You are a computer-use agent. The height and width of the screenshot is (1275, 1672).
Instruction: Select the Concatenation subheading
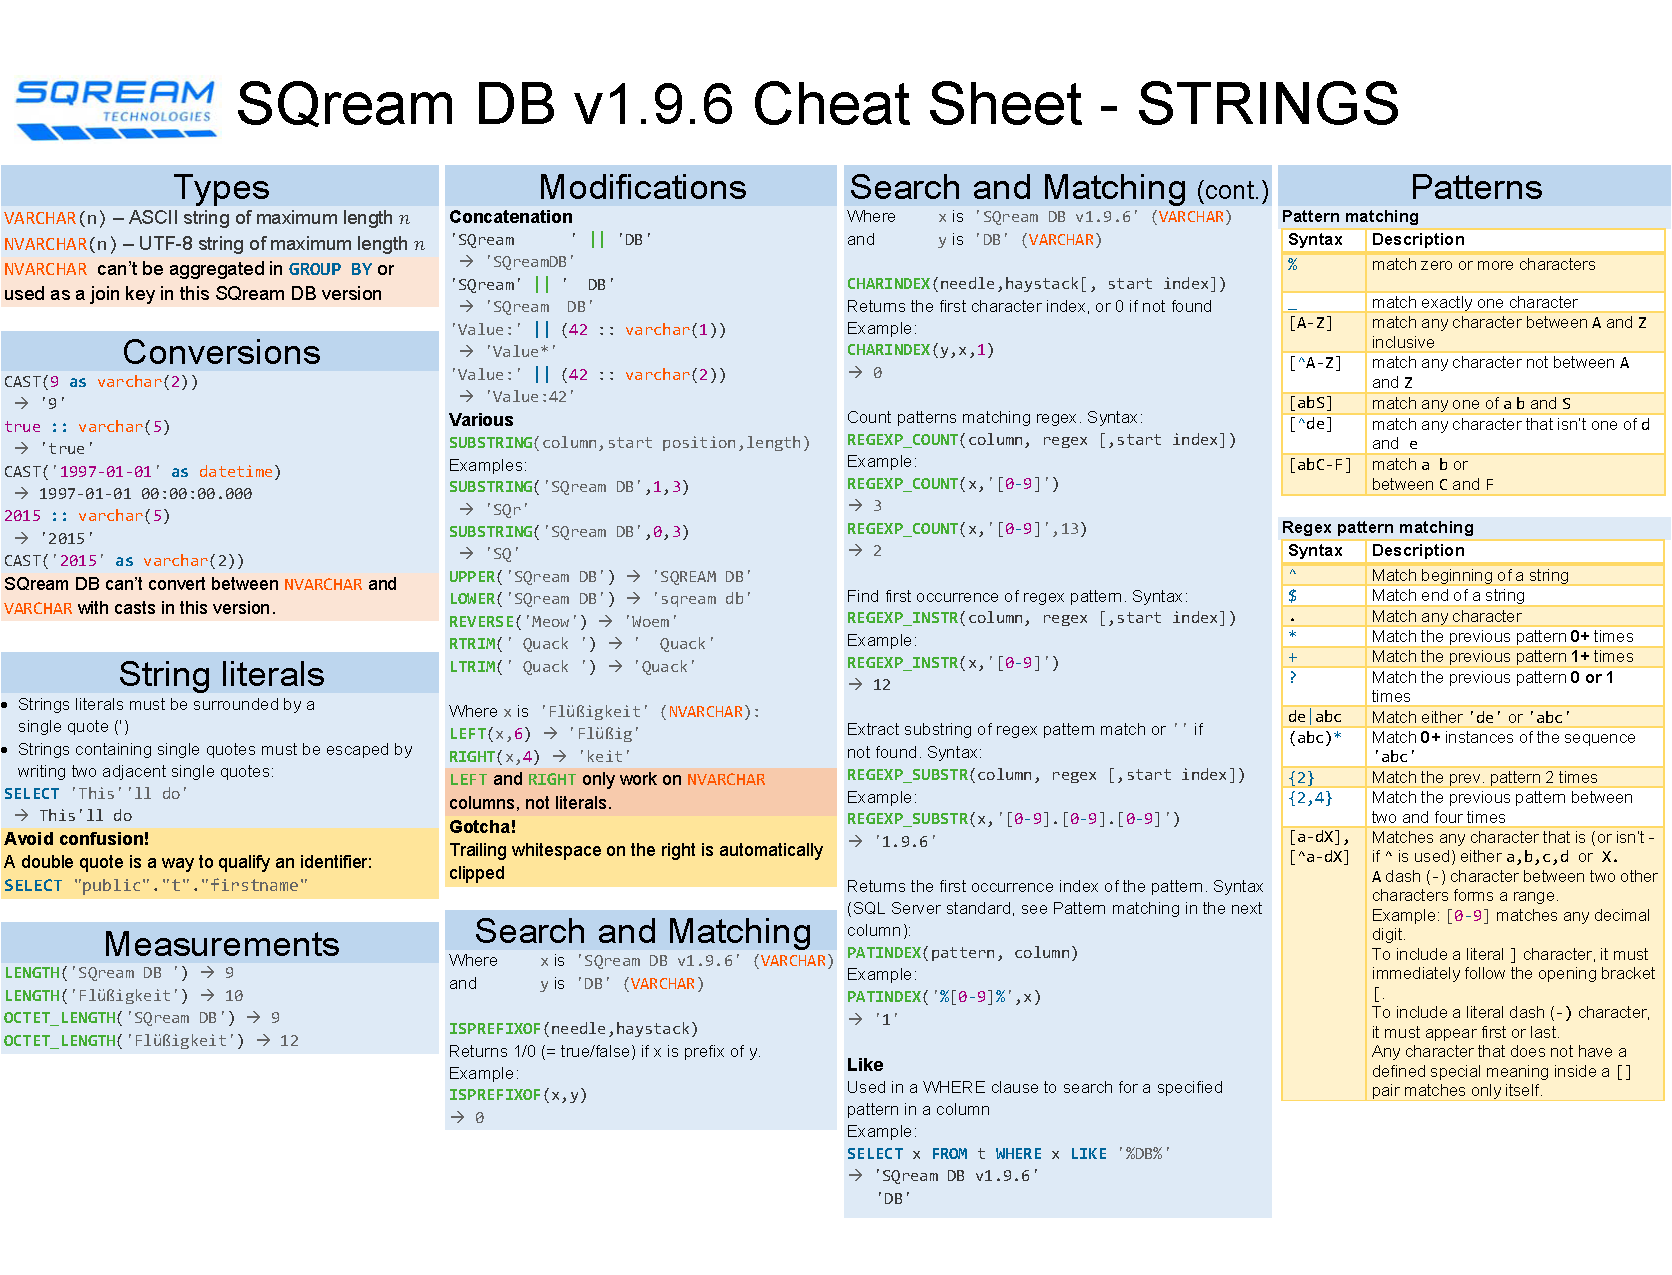pyautogui.click(x=511, y=217)
